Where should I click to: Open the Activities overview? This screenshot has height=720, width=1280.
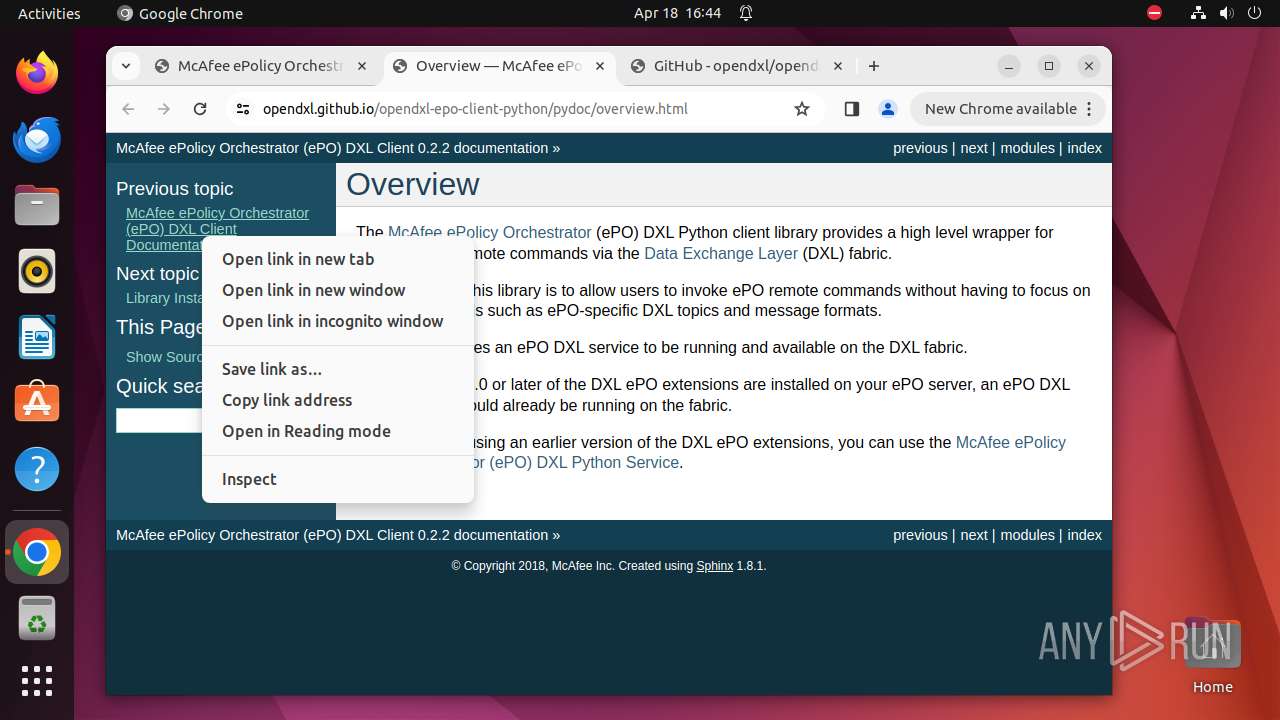click(x=49, y=13)
